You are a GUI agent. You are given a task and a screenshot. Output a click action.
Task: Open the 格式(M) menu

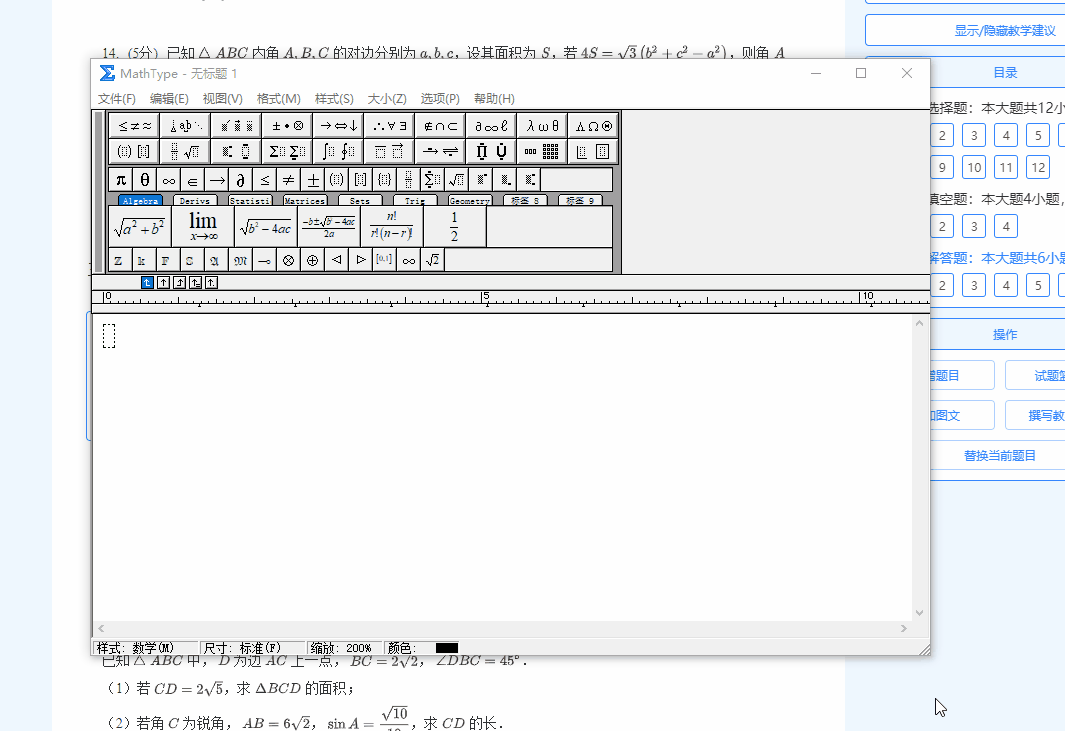278,99
